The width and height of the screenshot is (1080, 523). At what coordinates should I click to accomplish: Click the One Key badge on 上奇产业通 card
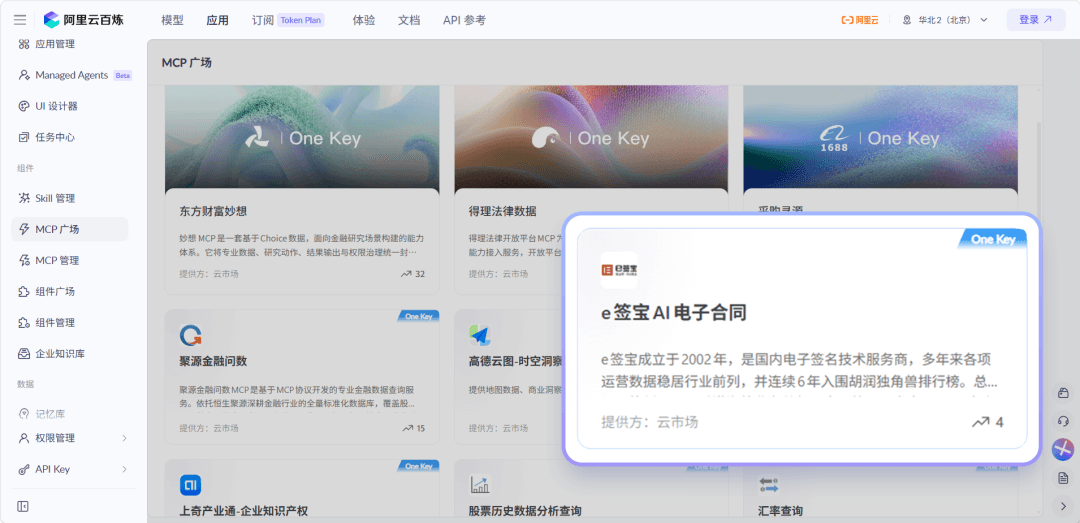418,466
